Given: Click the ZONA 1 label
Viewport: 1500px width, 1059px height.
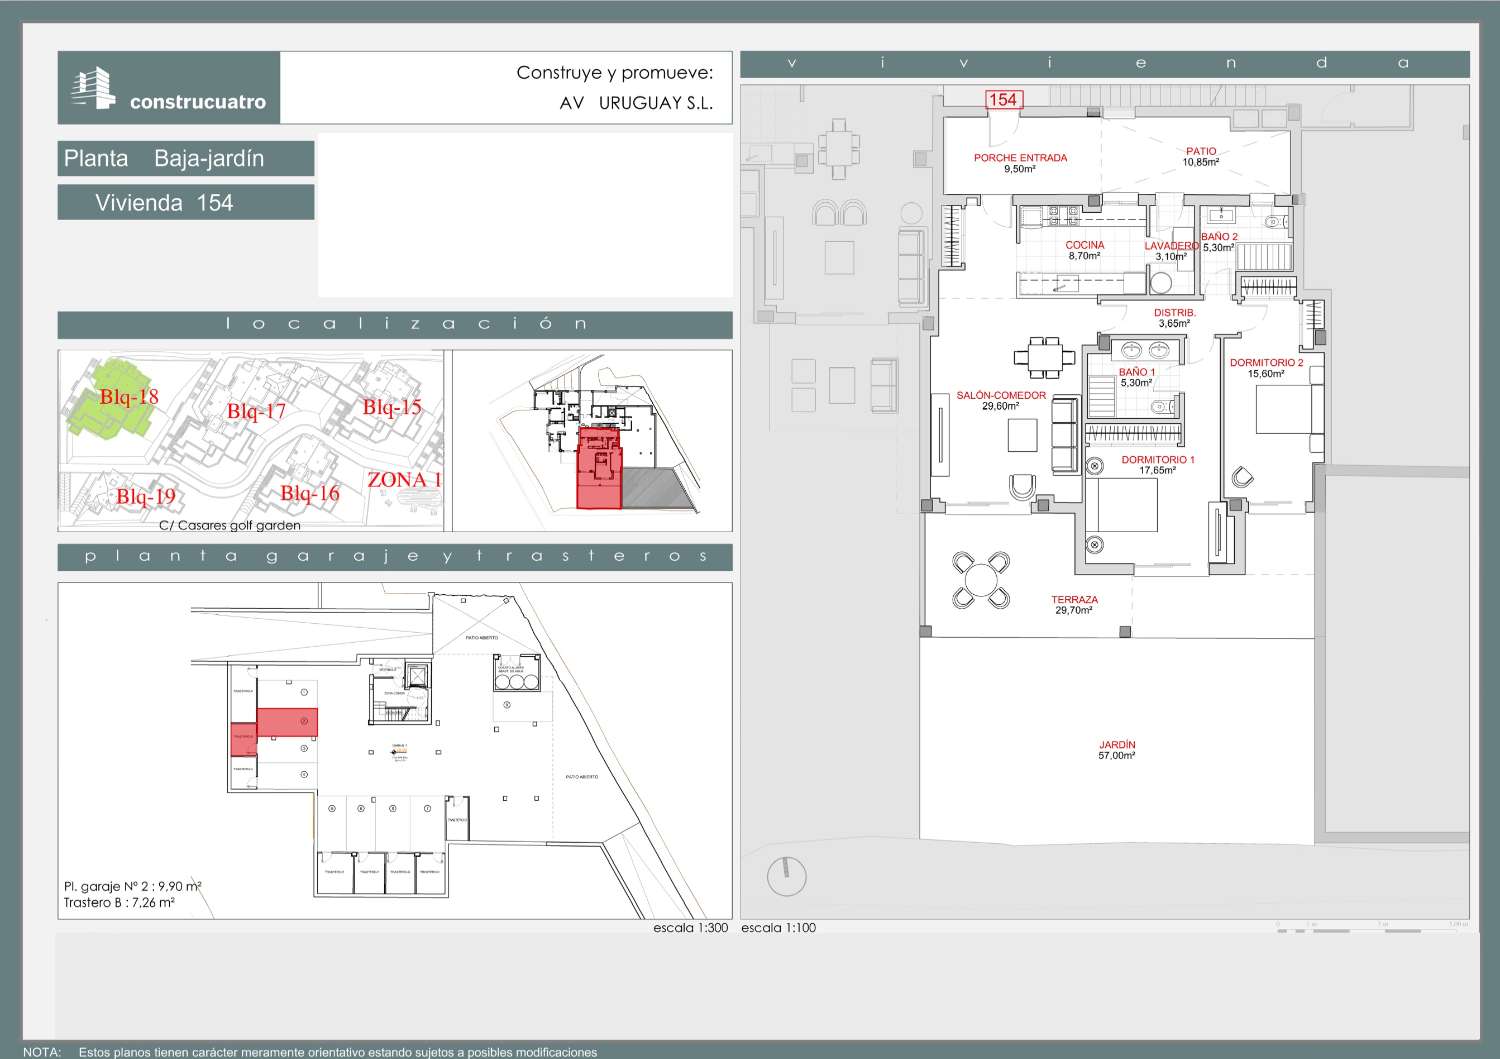Looking at the screenshot, I should click(404, 480).
